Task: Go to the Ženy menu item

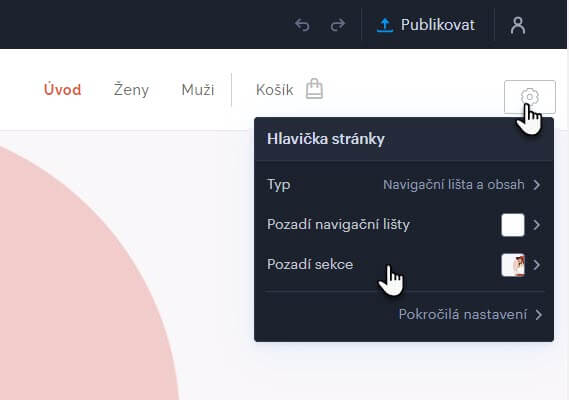Action: point(131,90)
